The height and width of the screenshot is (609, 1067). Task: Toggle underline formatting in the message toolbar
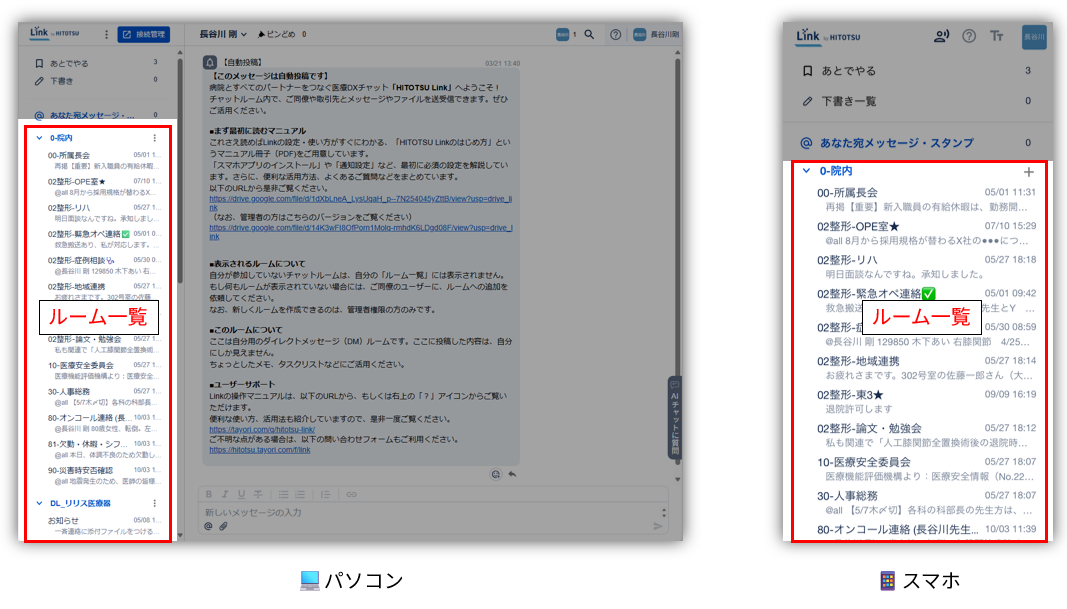tap(241, 494)
